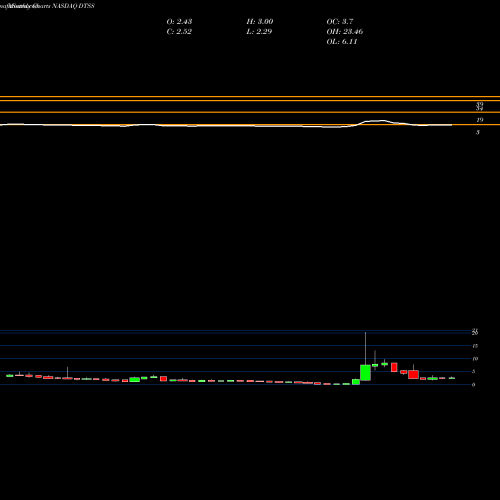Click price axis label 10
Viewport: 500px width, 500px height.
point(475,359)
